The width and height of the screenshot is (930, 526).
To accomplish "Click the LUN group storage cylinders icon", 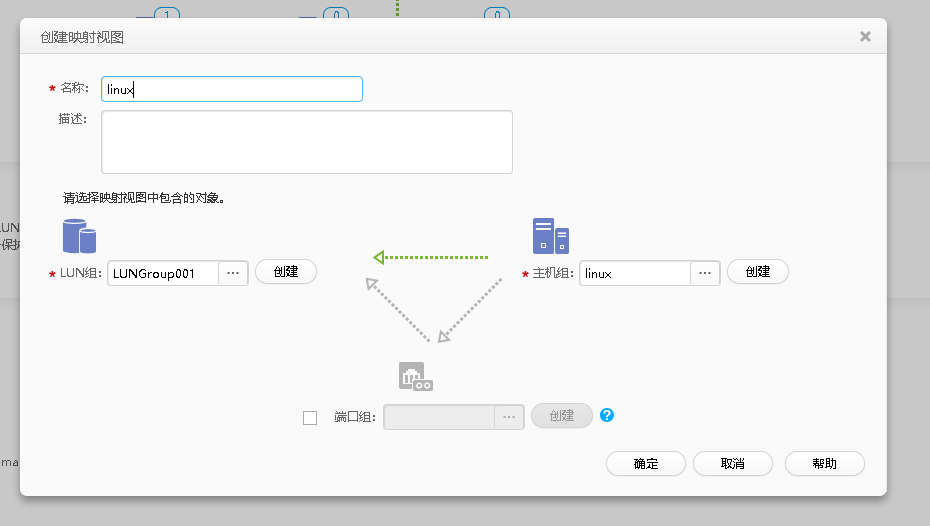I will [x=79, y=236].
